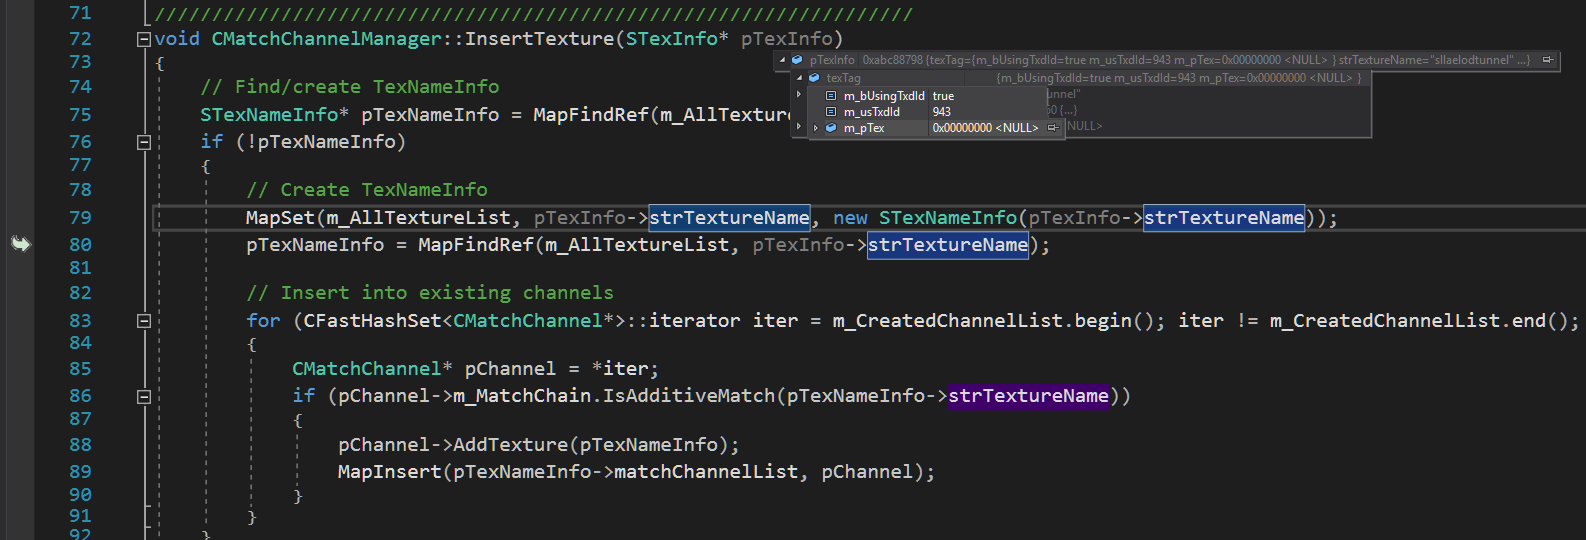Click line number 89 in the gutter
The height and width of the screenshot is (540, 1586).
[80, 472]
